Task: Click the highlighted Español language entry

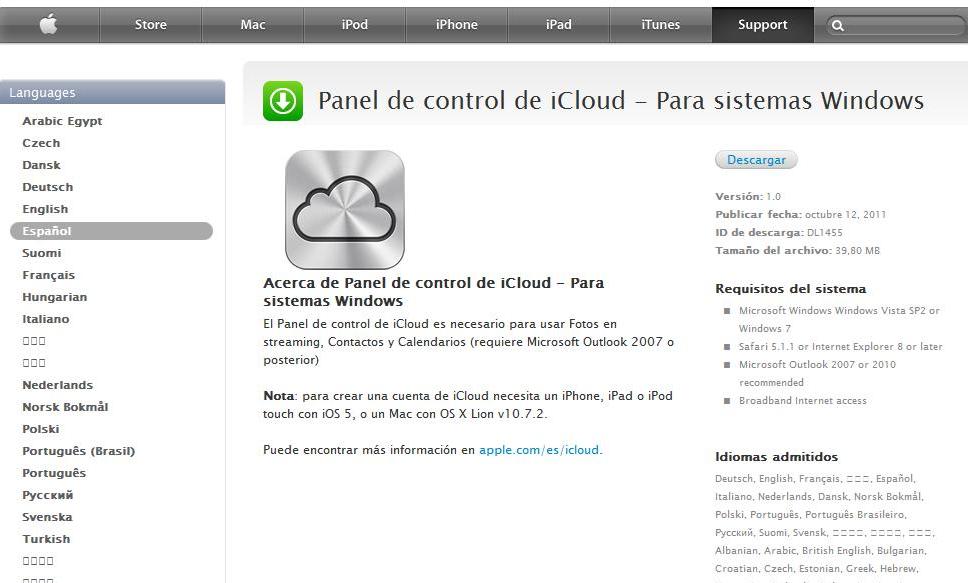Action: point(46,230)
